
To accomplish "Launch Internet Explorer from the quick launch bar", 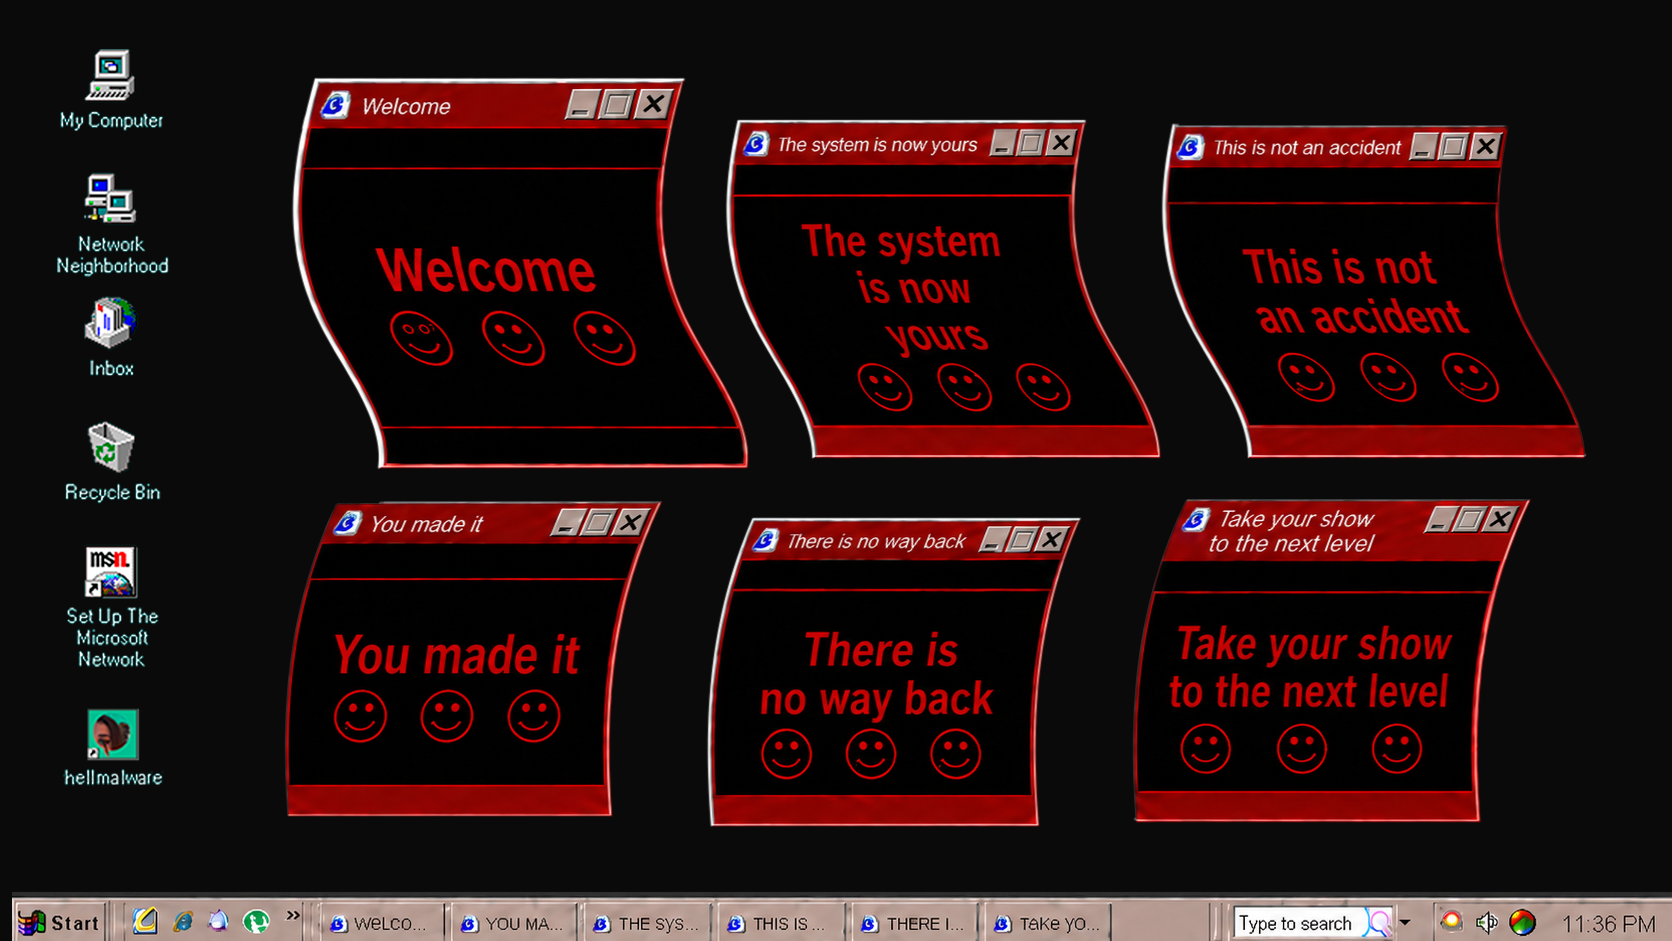I will (x=182, y=921).
